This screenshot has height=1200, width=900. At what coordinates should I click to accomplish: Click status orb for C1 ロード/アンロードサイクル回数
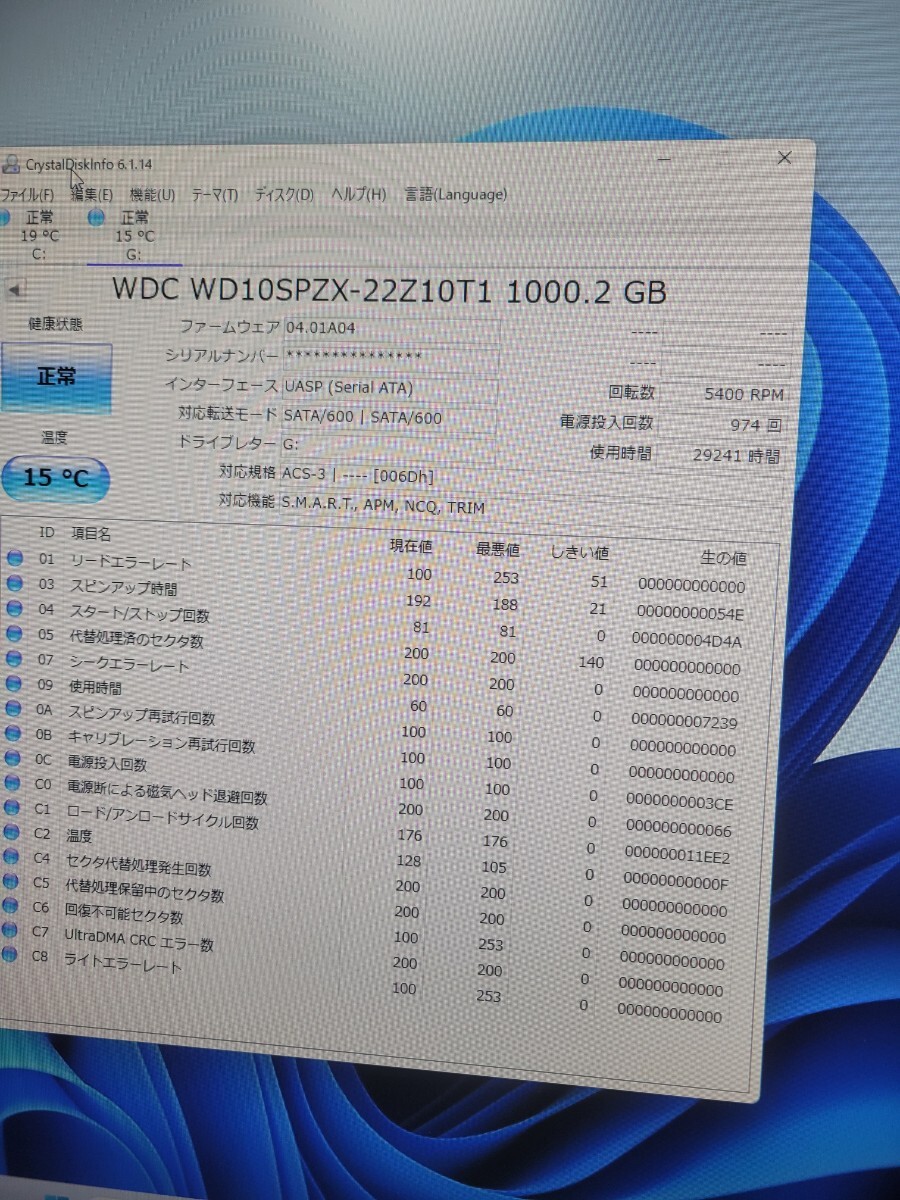pos(12,807)
